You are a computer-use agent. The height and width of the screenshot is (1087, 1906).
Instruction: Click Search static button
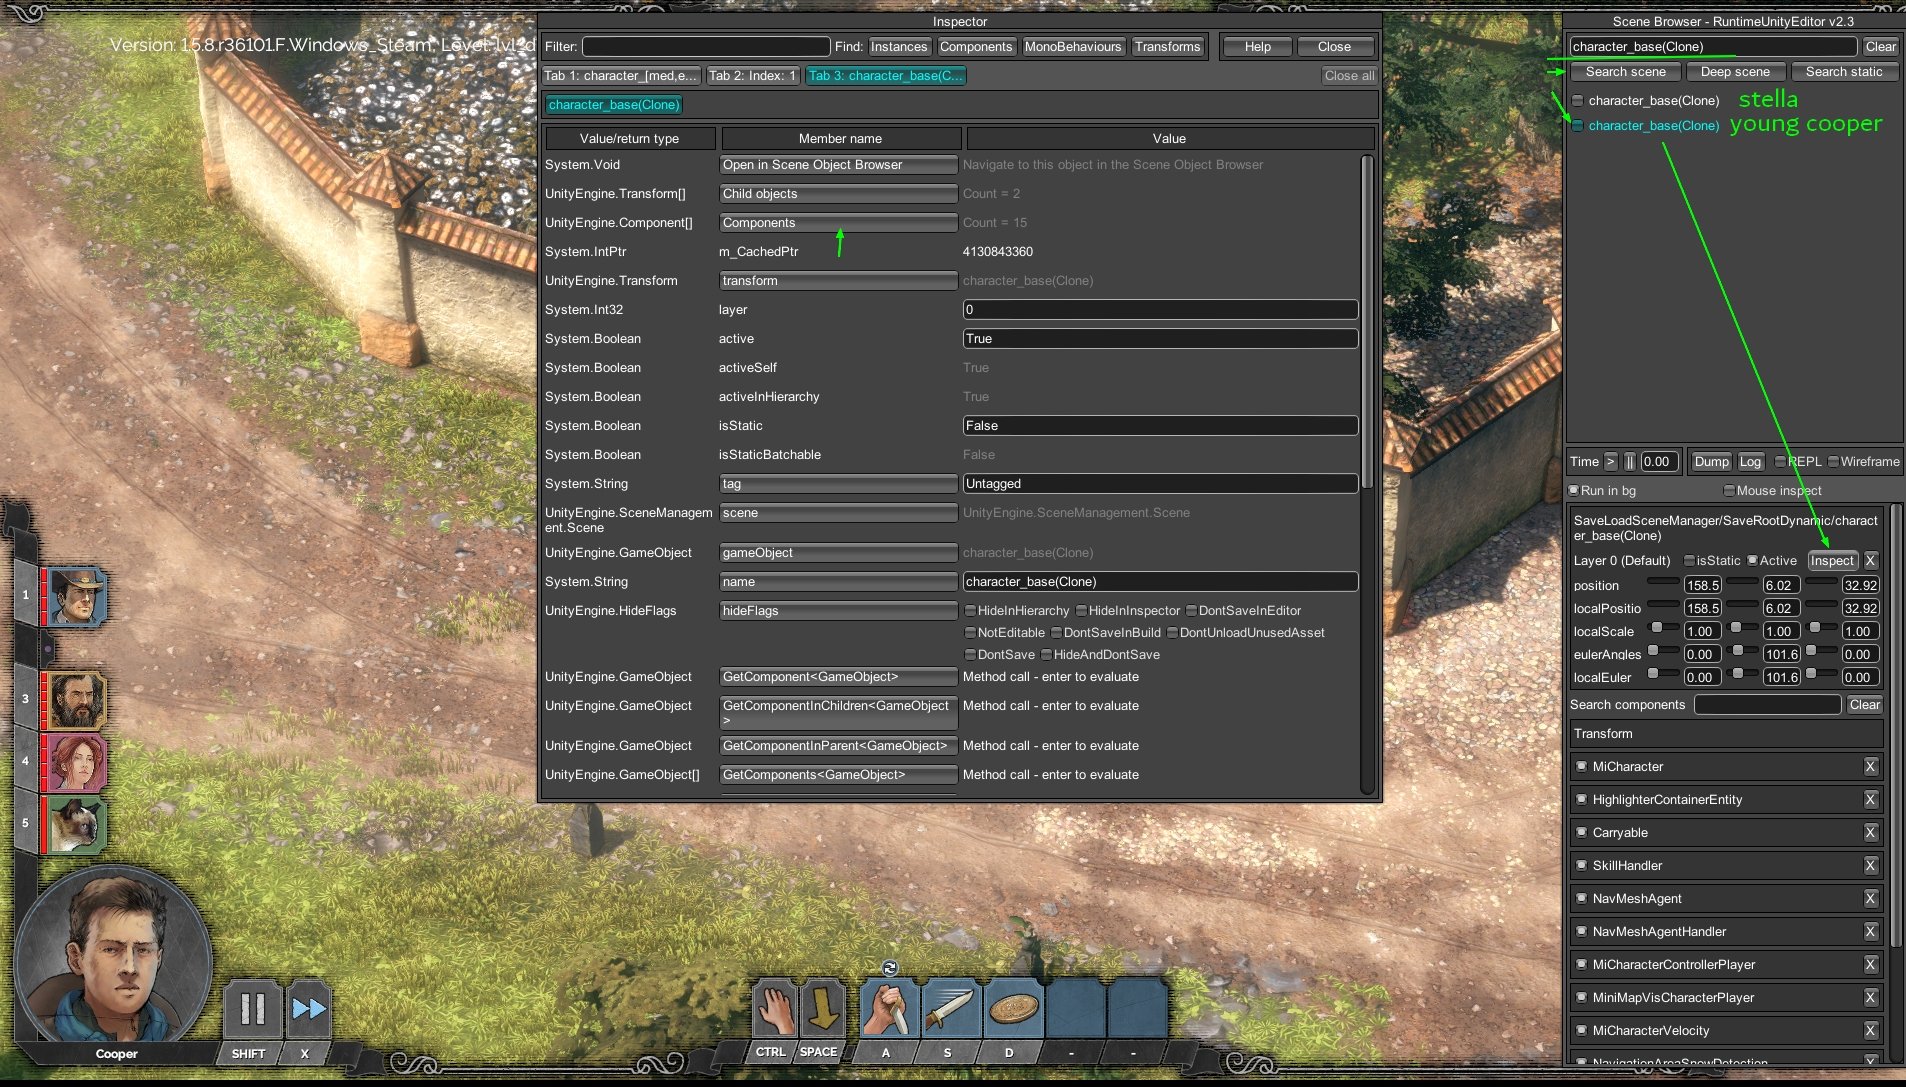pyautogui.click(x=1843, y=72)
